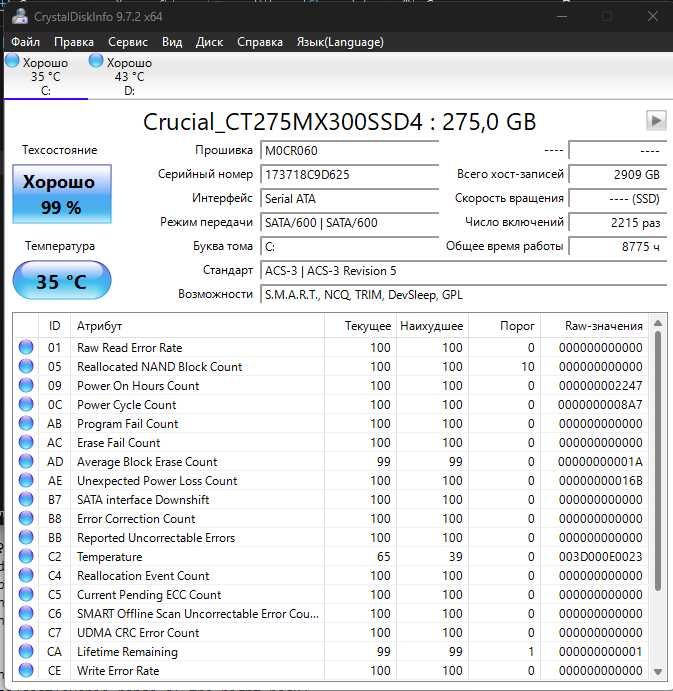Click the Атрибут column header
Screen dimensions: 673x691
point(197,326)
